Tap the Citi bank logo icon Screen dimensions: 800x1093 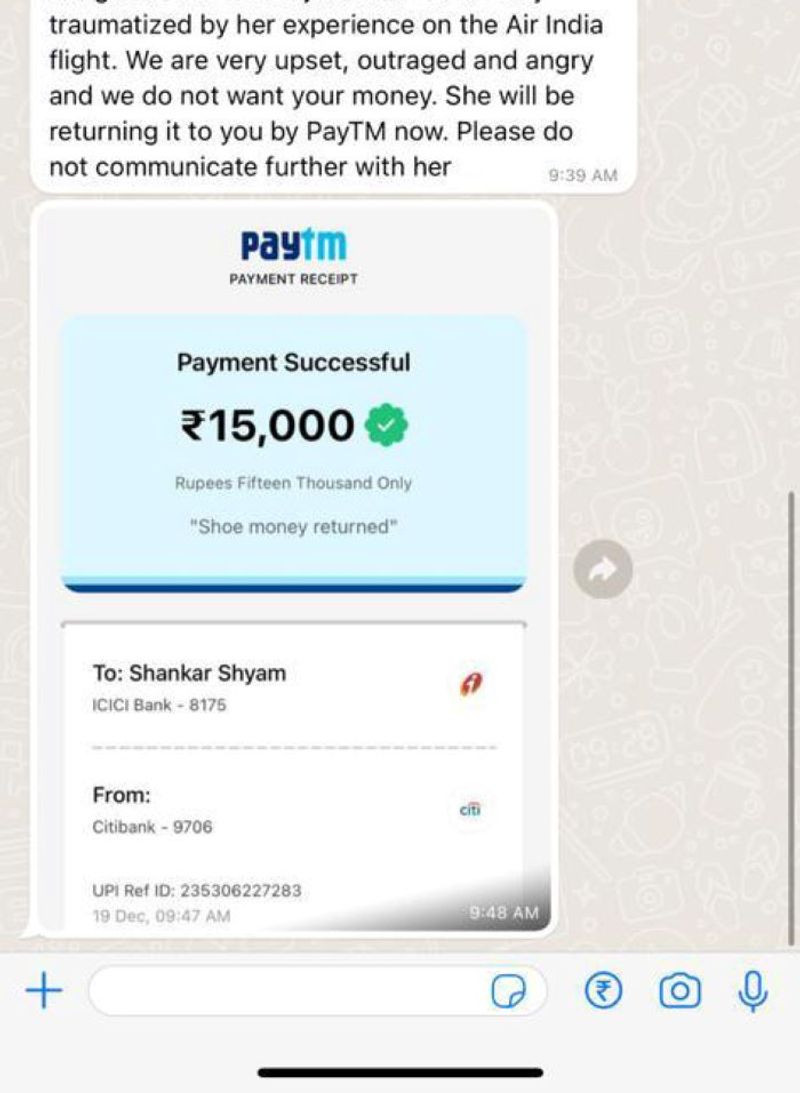(470, 809)
